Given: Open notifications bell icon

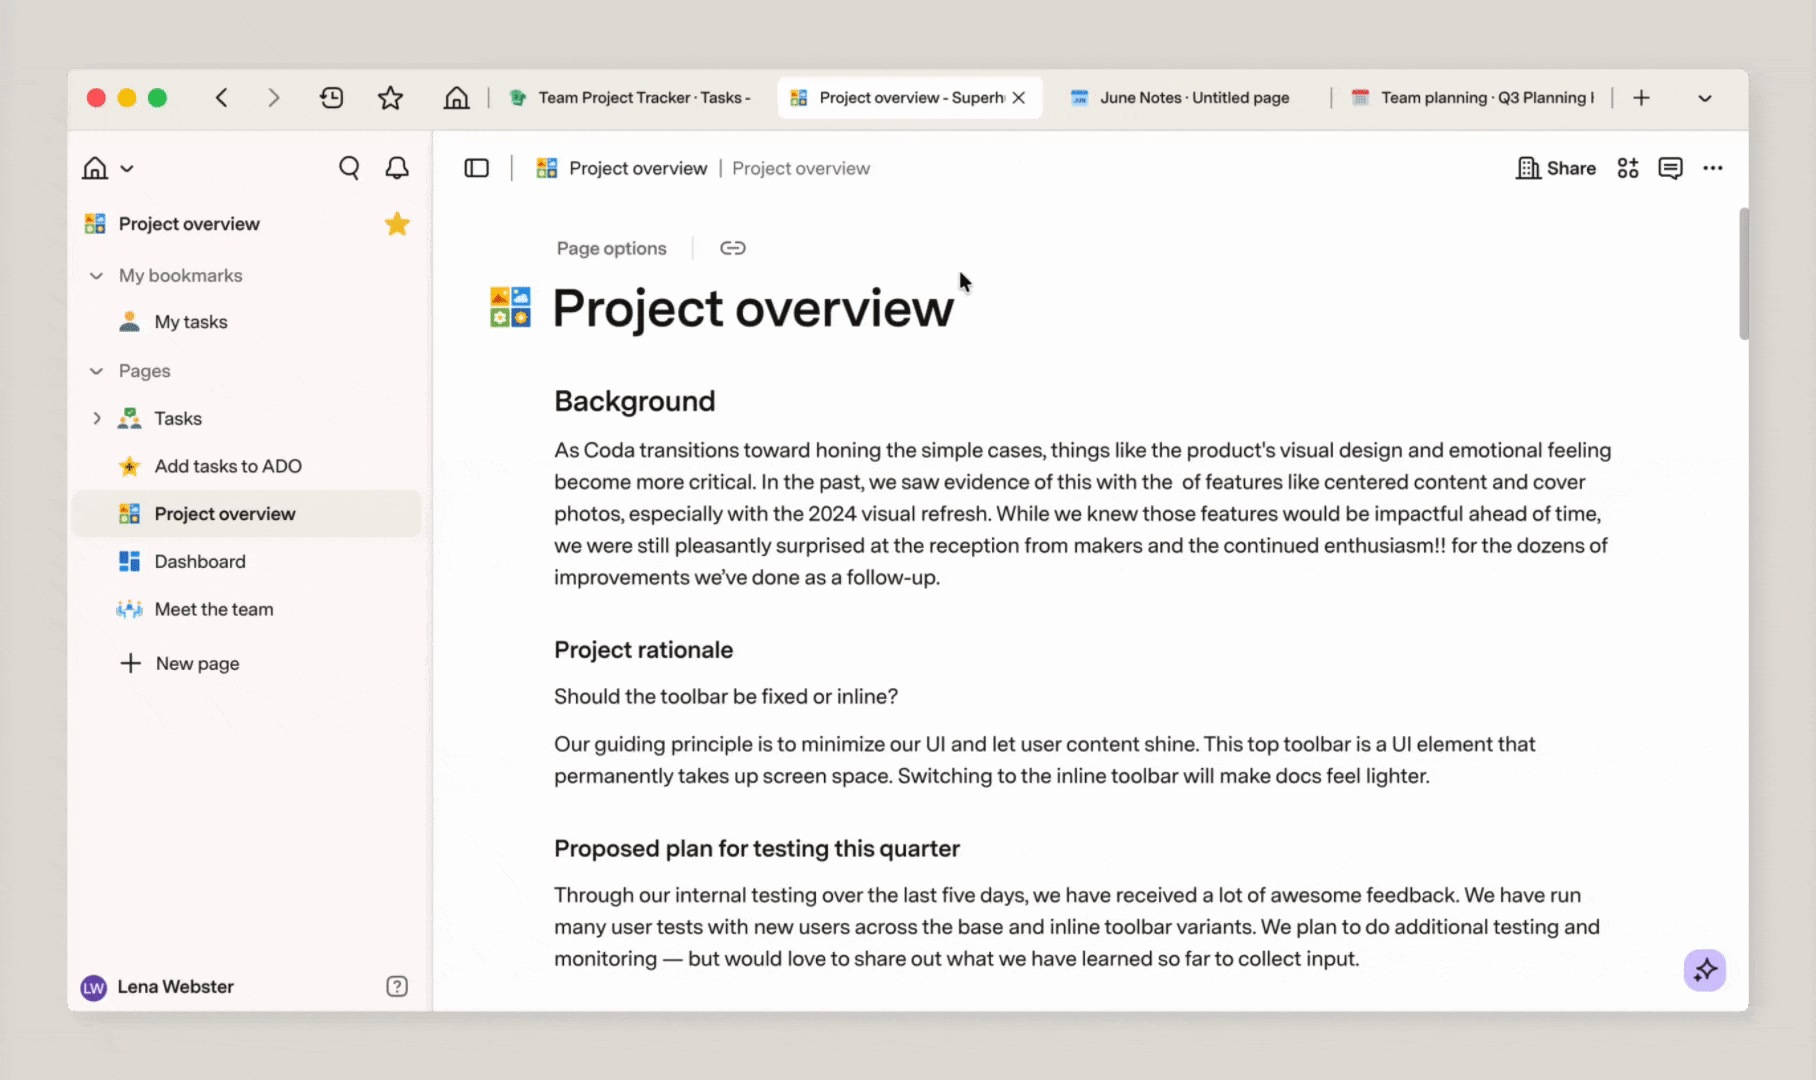Looking at the screenshot, I should click(397, 168).
